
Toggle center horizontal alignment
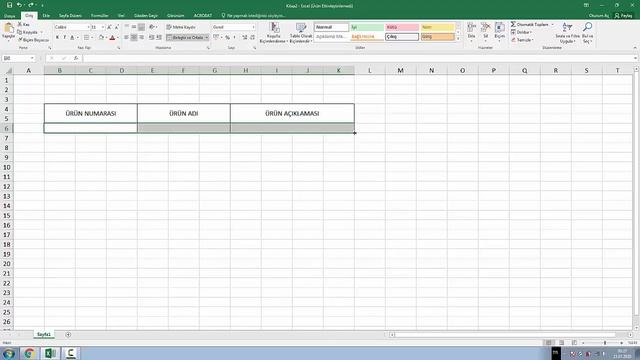(x=134, y=37)
